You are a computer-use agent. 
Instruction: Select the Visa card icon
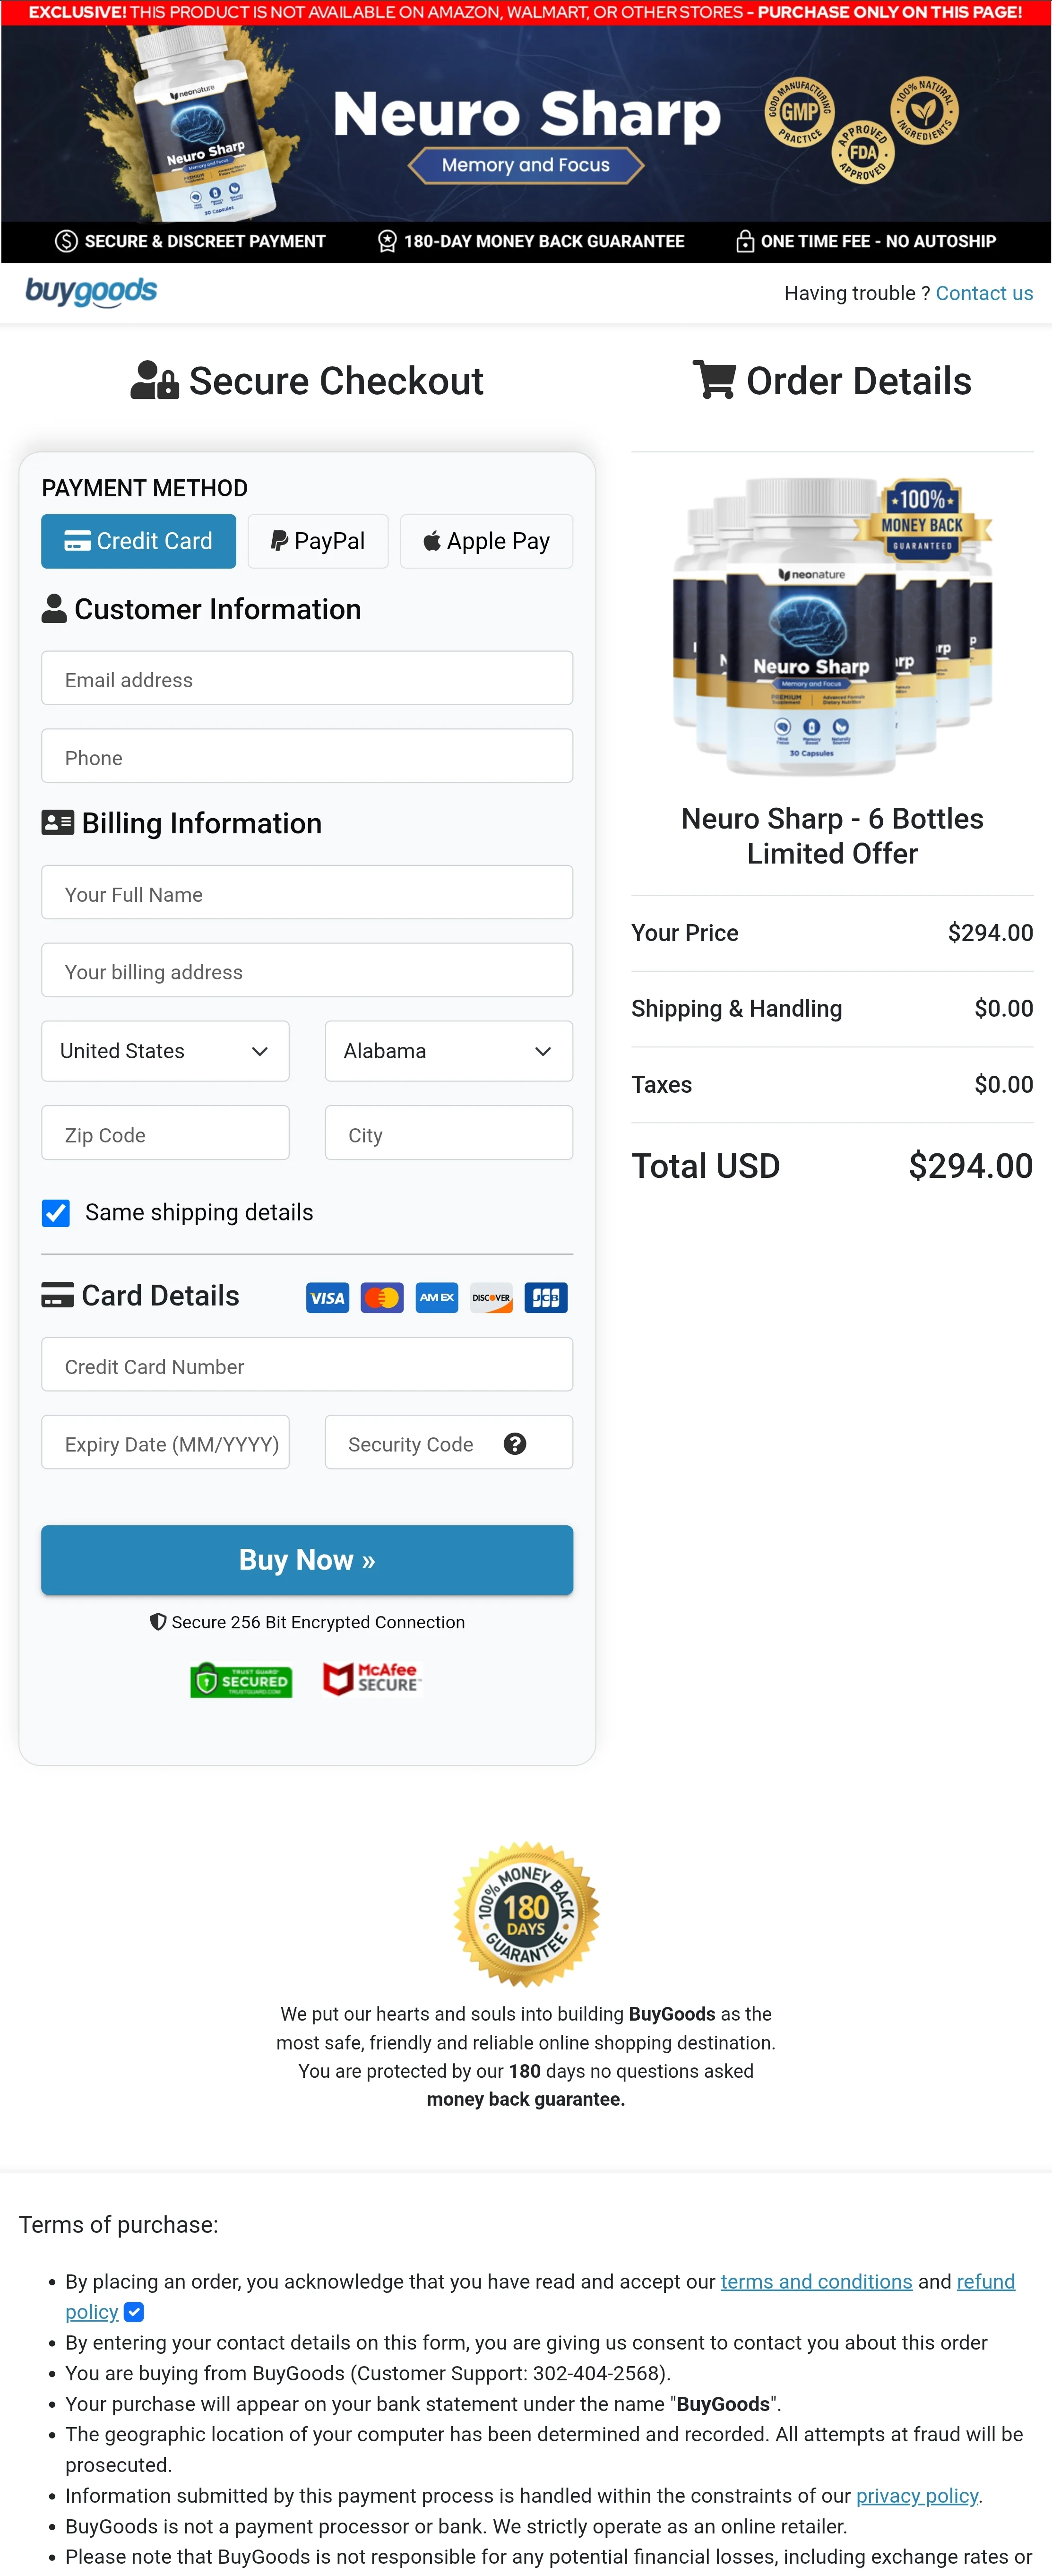coord(327,1297)
